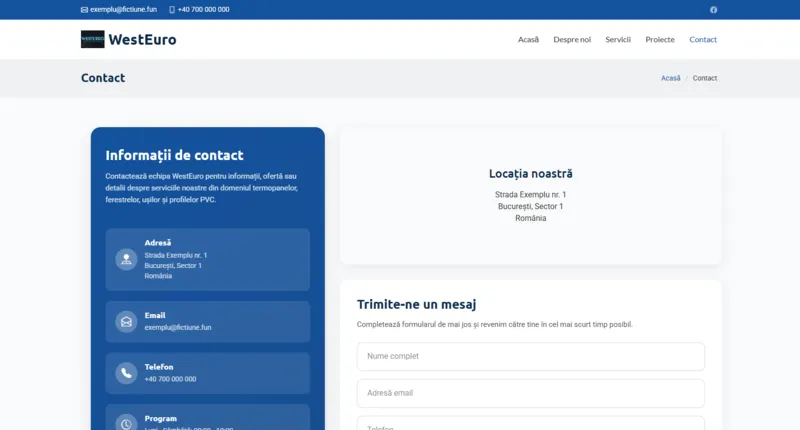
Task: Click the Adresă label in contact card
Action: 158,243
